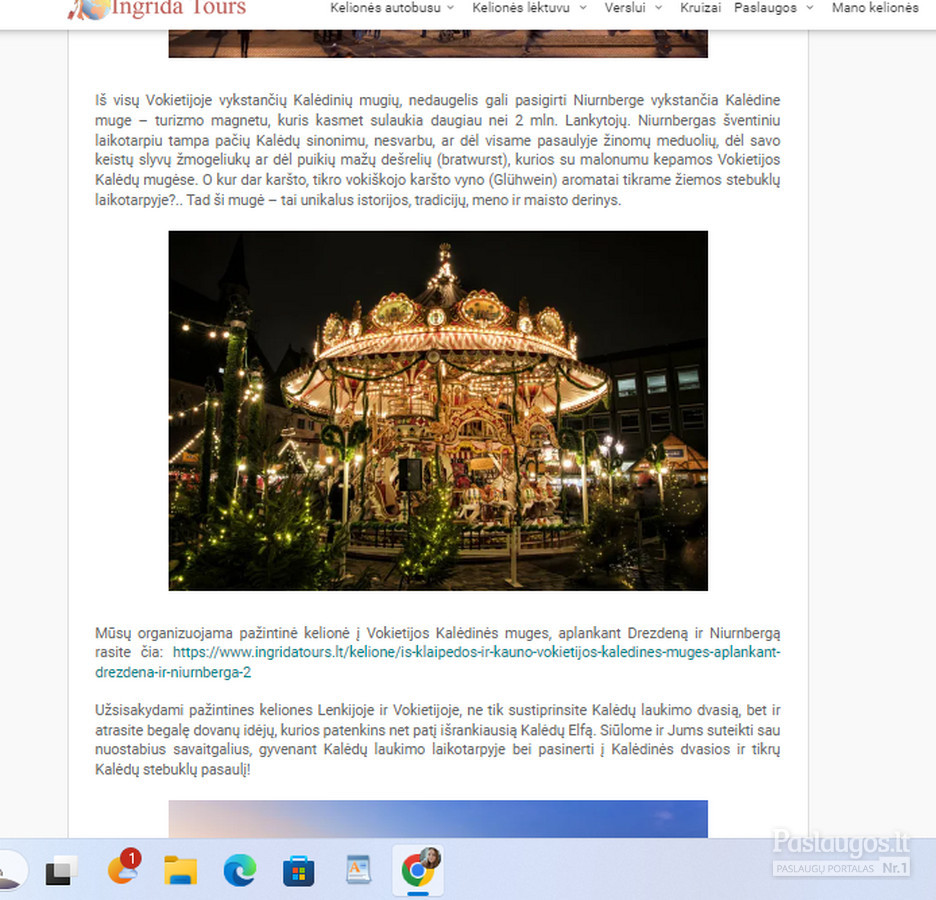Open File Explorer from the taskbar
This screenshot has height=900, width=936.
(180, 870)
